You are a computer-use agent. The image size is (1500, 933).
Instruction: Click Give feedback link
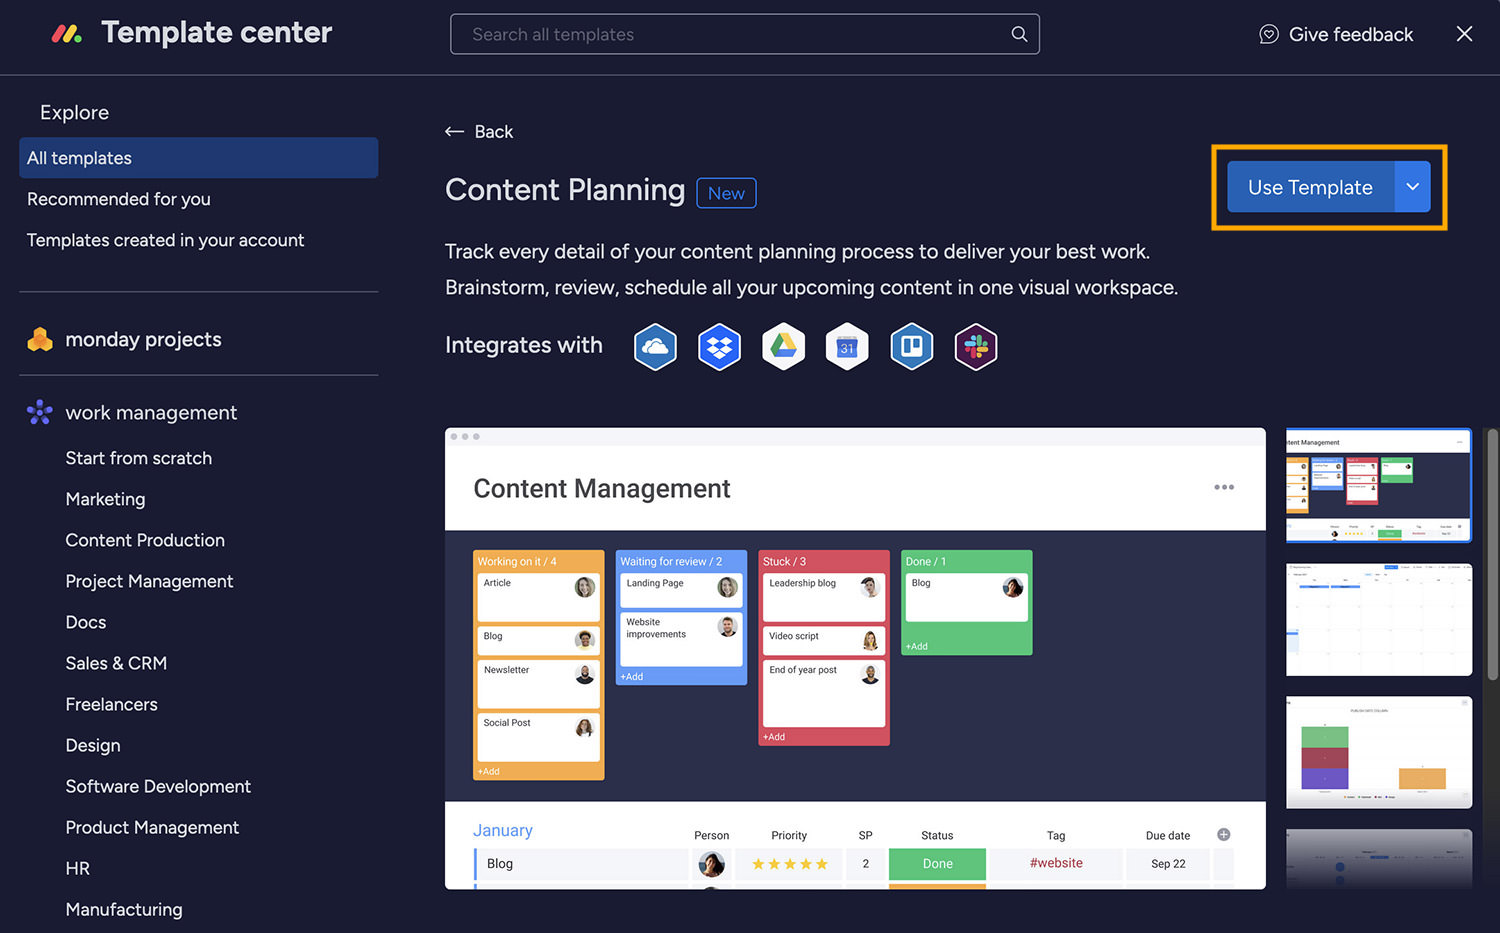[1336, 34]
